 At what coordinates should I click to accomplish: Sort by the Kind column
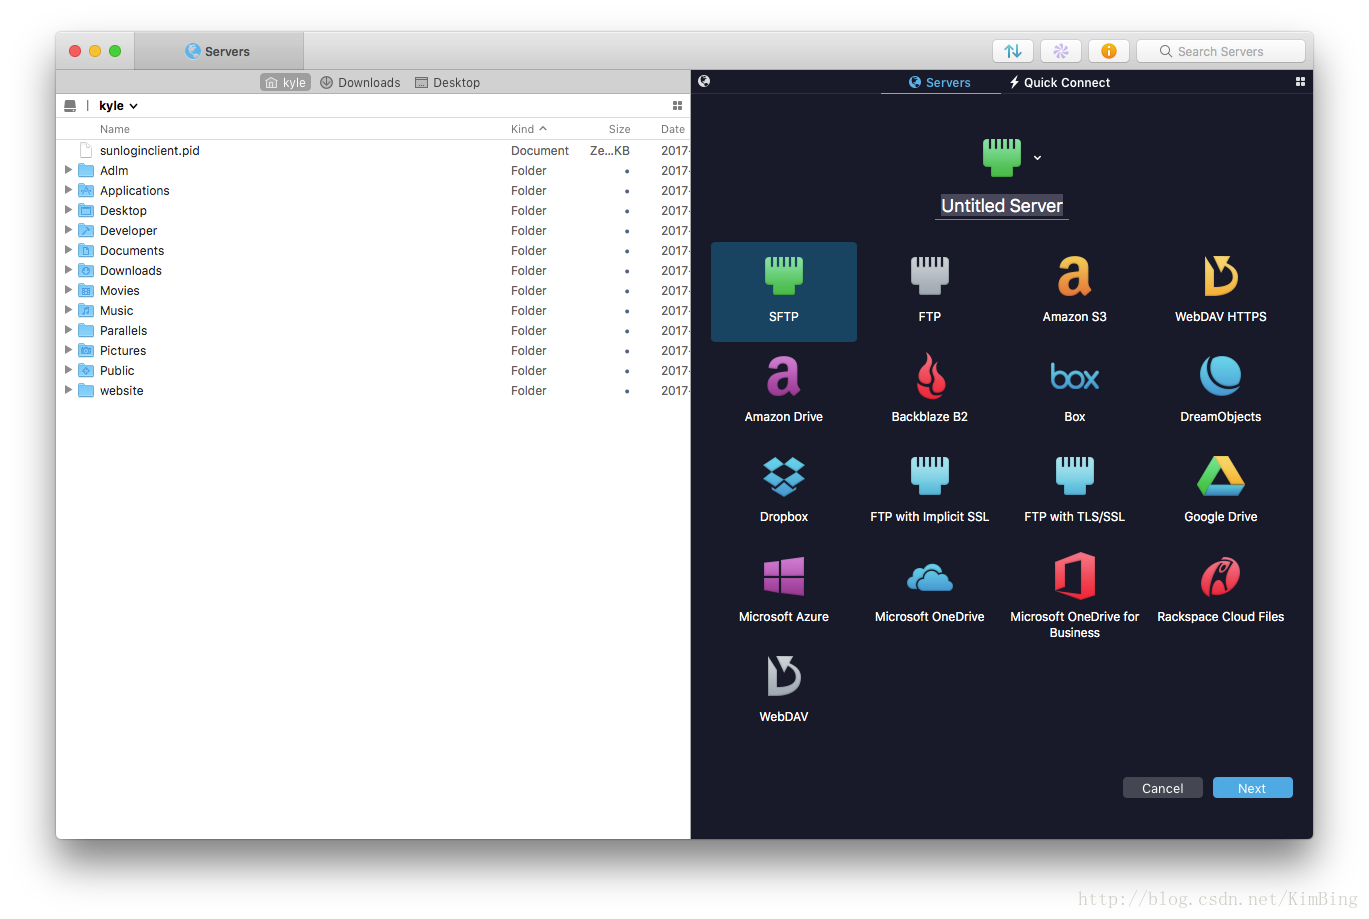coord(529,129)
